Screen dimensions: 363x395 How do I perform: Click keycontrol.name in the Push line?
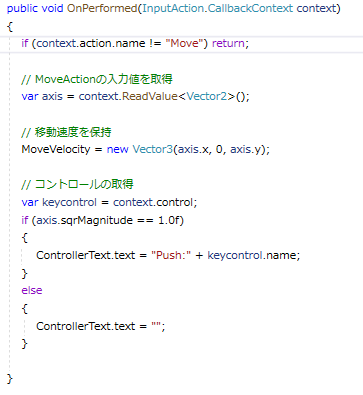click(x=252, y=255)
